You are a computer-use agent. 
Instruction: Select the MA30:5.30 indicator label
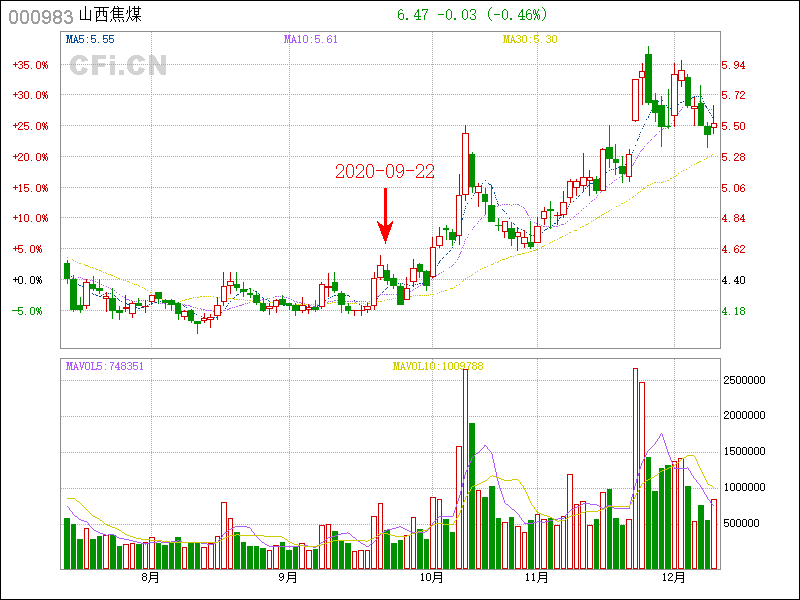pyautogui.click(x=530, y=39)
